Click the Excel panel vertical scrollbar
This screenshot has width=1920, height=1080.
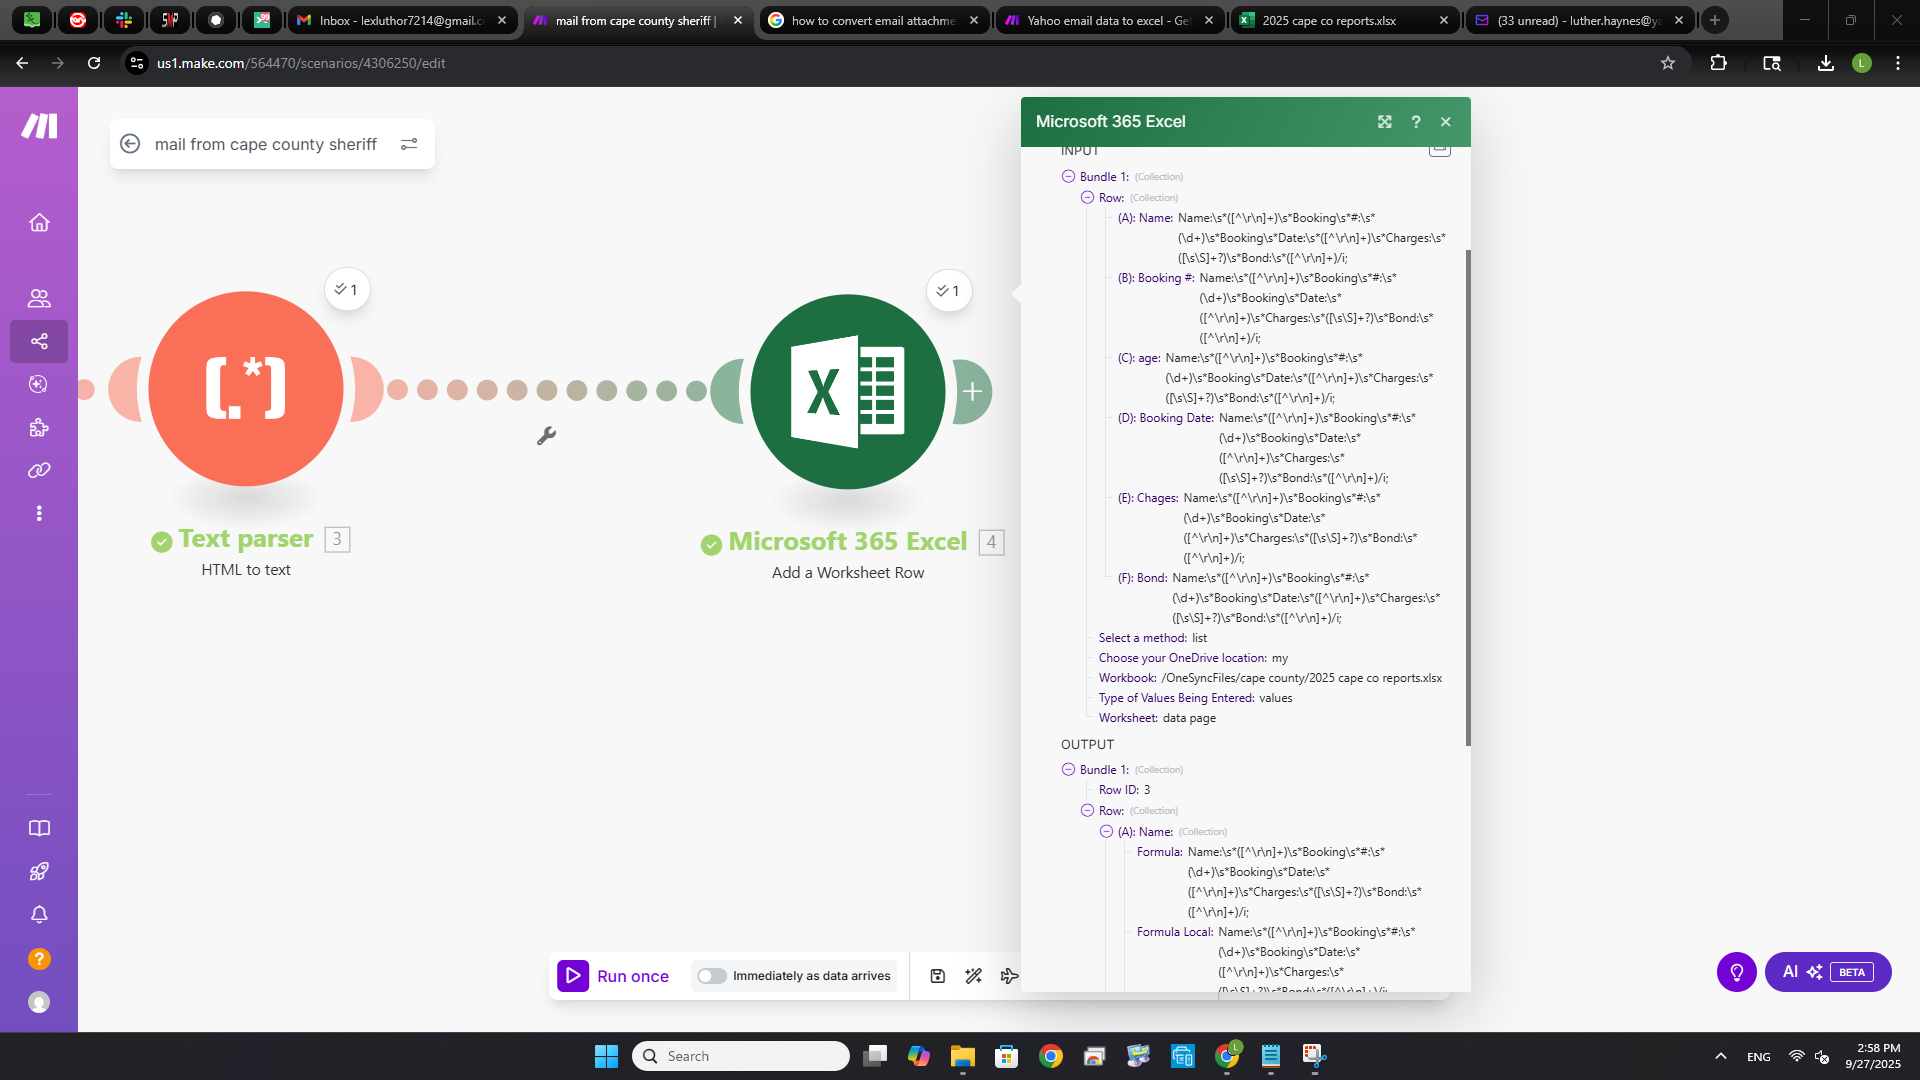[x=1468, y=496]
